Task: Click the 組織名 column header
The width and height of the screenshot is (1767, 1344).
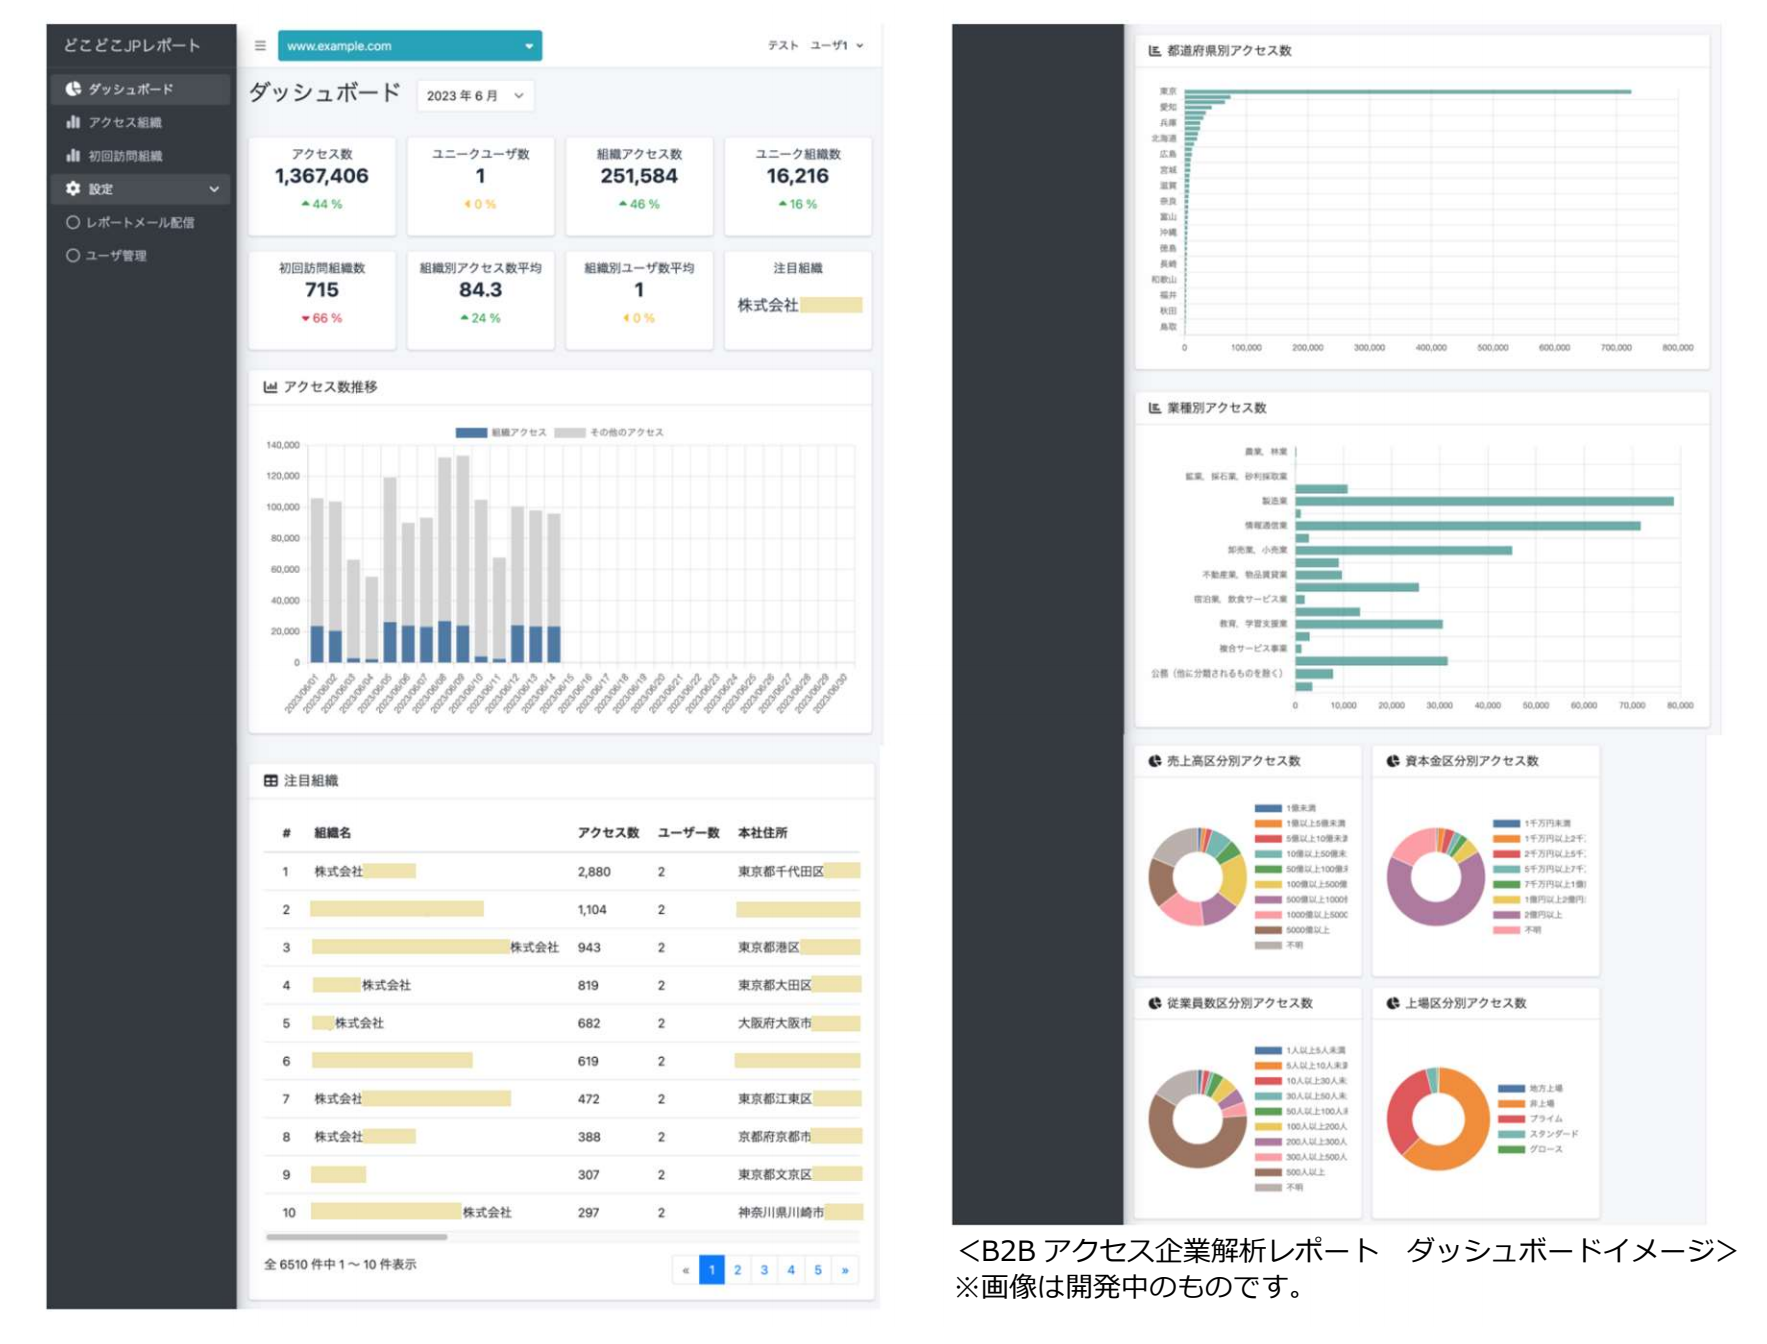Action: click(x=332, y=833)
